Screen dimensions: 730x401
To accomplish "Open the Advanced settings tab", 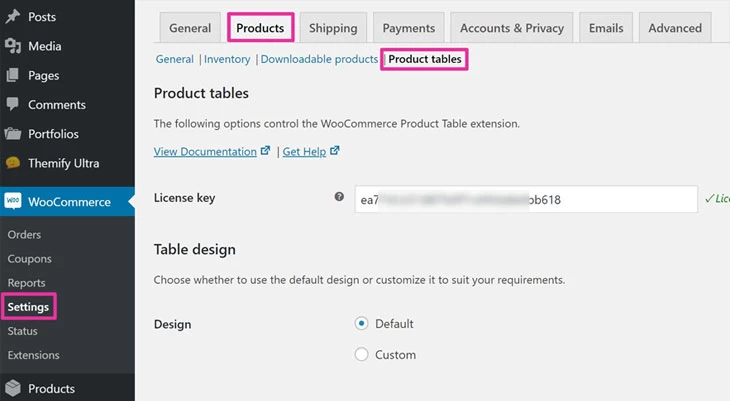I will [x=675, y=28].
